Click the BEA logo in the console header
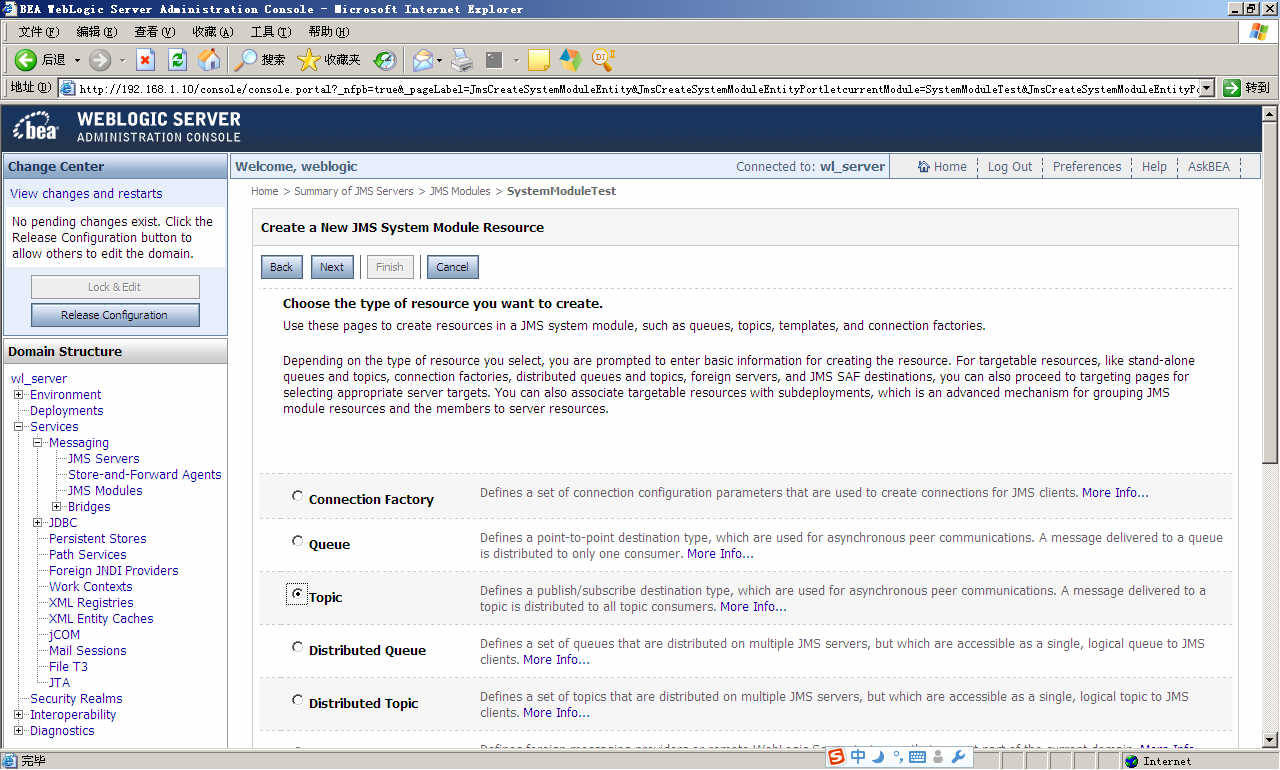The height and width of the screenshot is (770, 1280). [37, 128]
